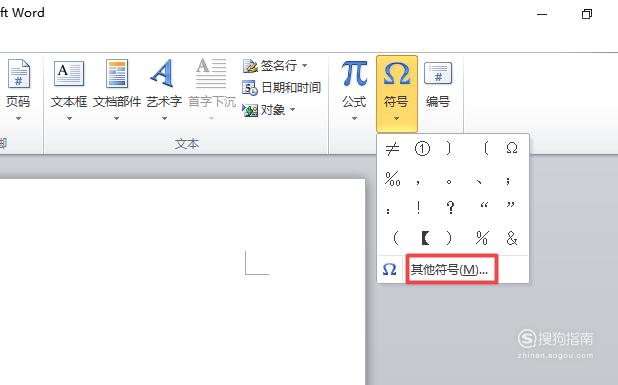
Task: Expand the 签名行 dropdown arrow
Action: pos(304,65)
